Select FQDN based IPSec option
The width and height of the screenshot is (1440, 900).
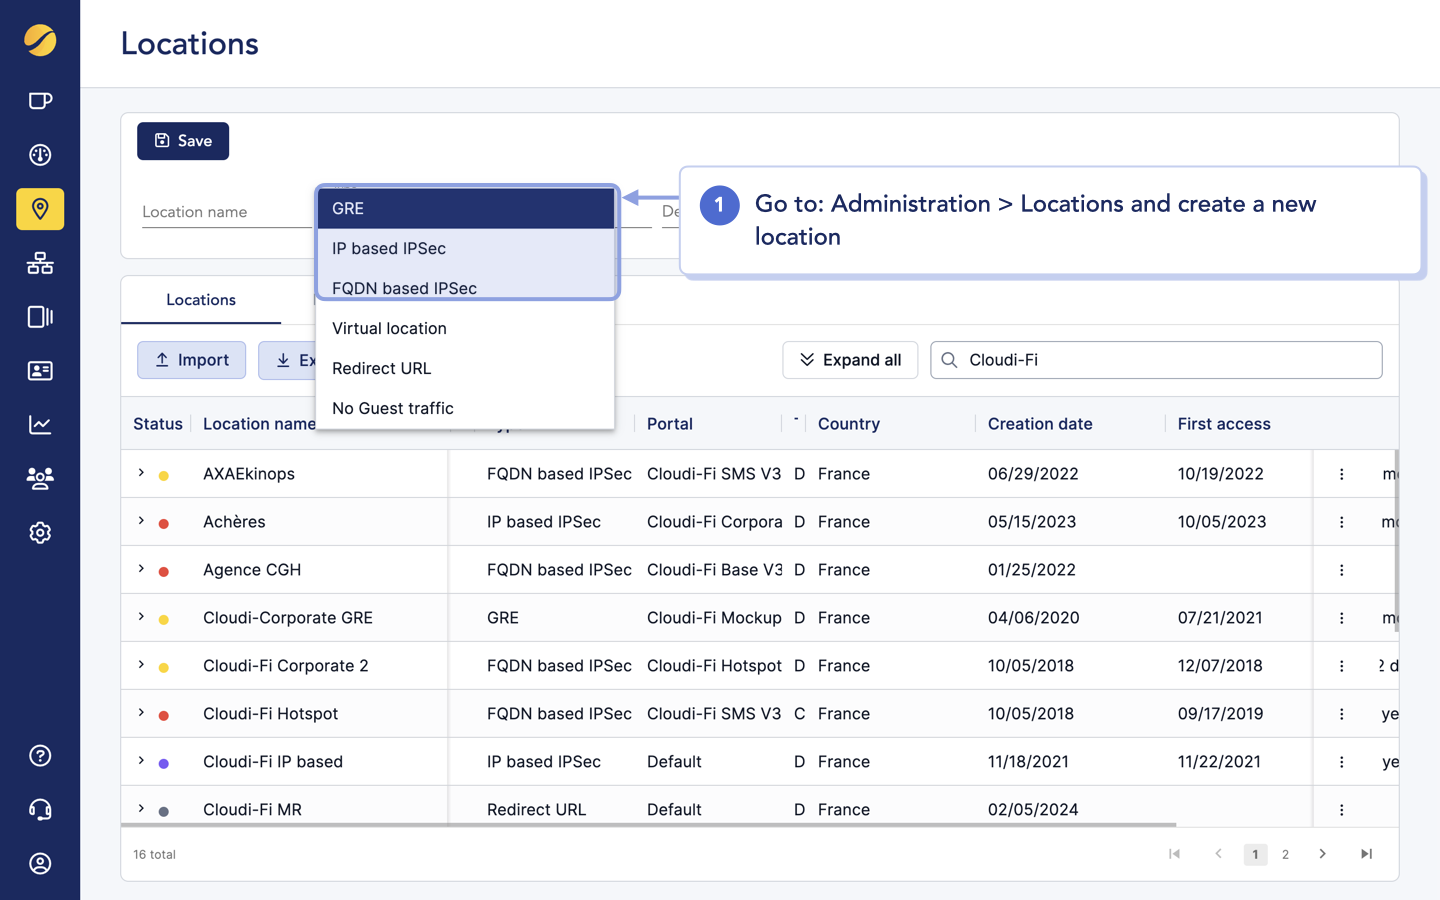point(465,289)
